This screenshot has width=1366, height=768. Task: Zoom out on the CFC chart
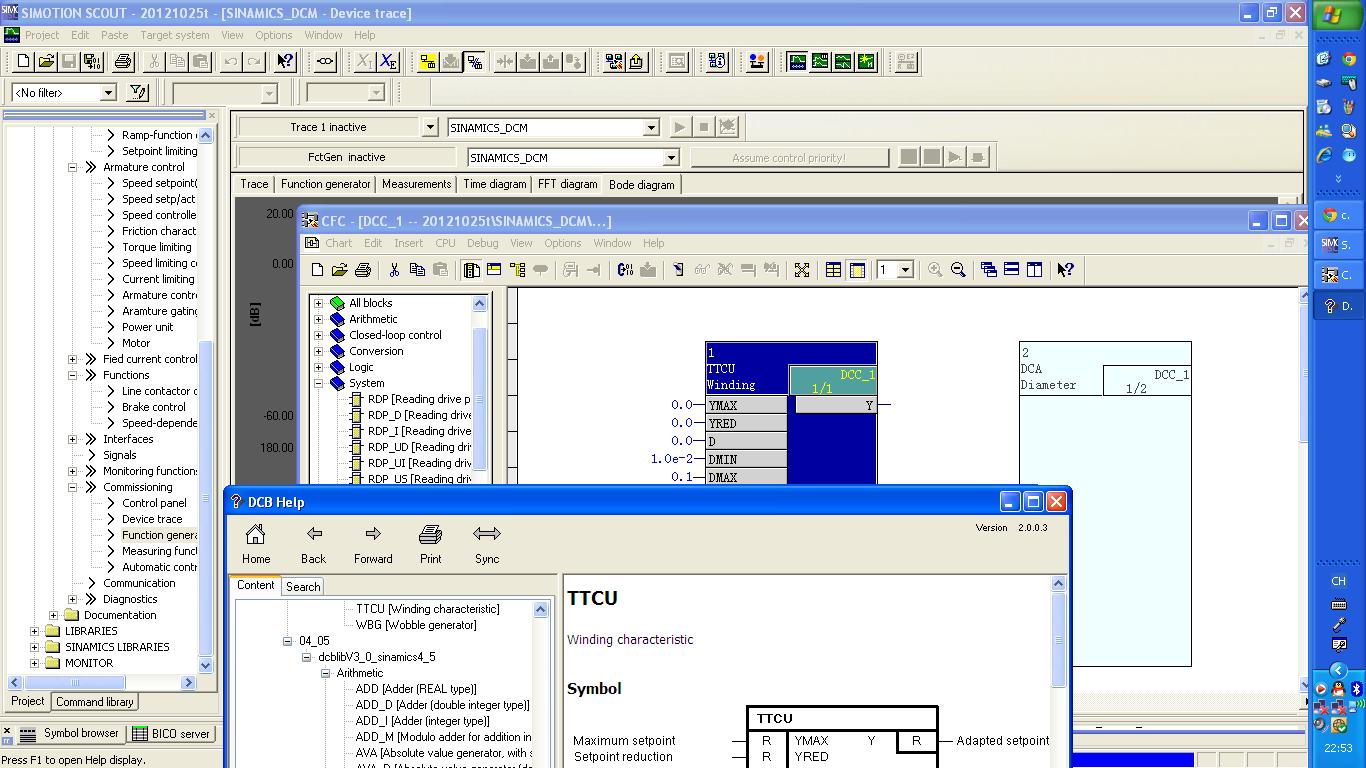[958, 270]
